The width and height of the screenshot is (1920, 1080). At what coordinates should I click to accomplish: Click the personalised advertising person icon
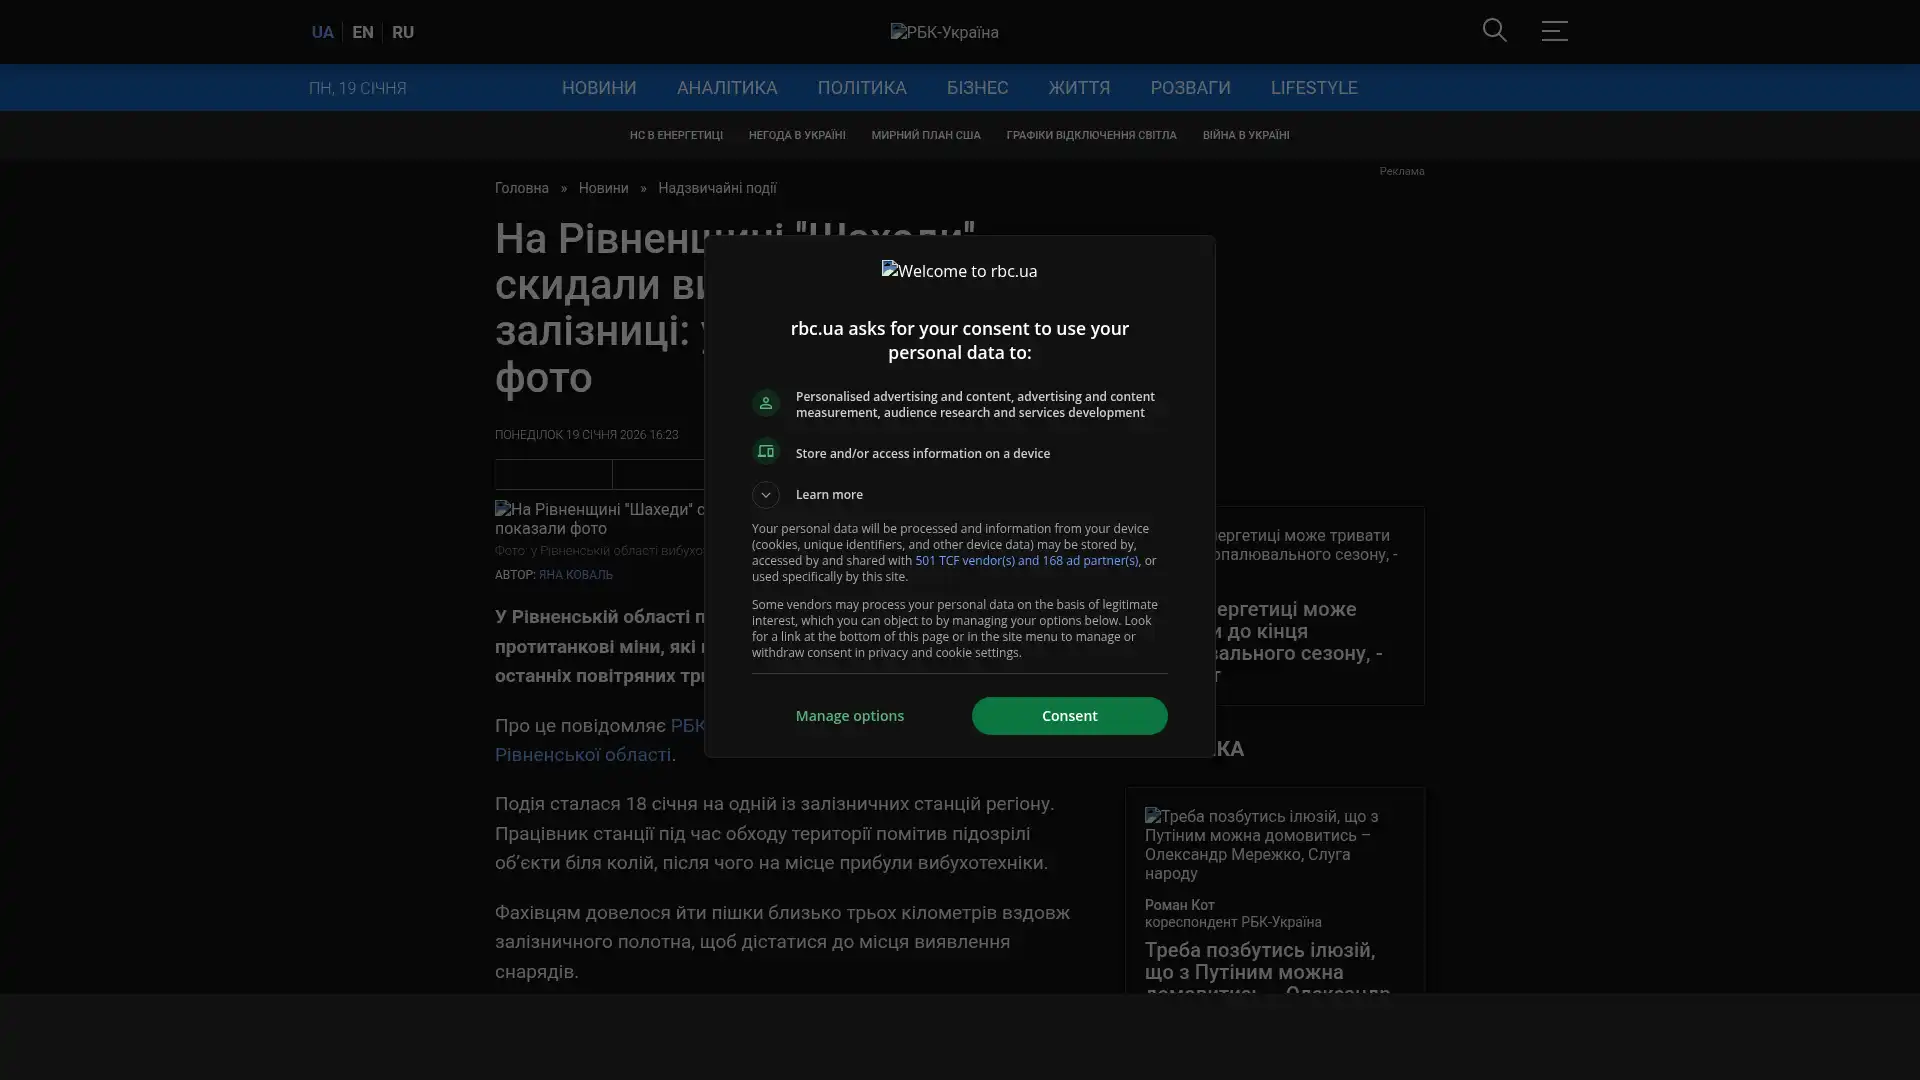click(766, 403)
